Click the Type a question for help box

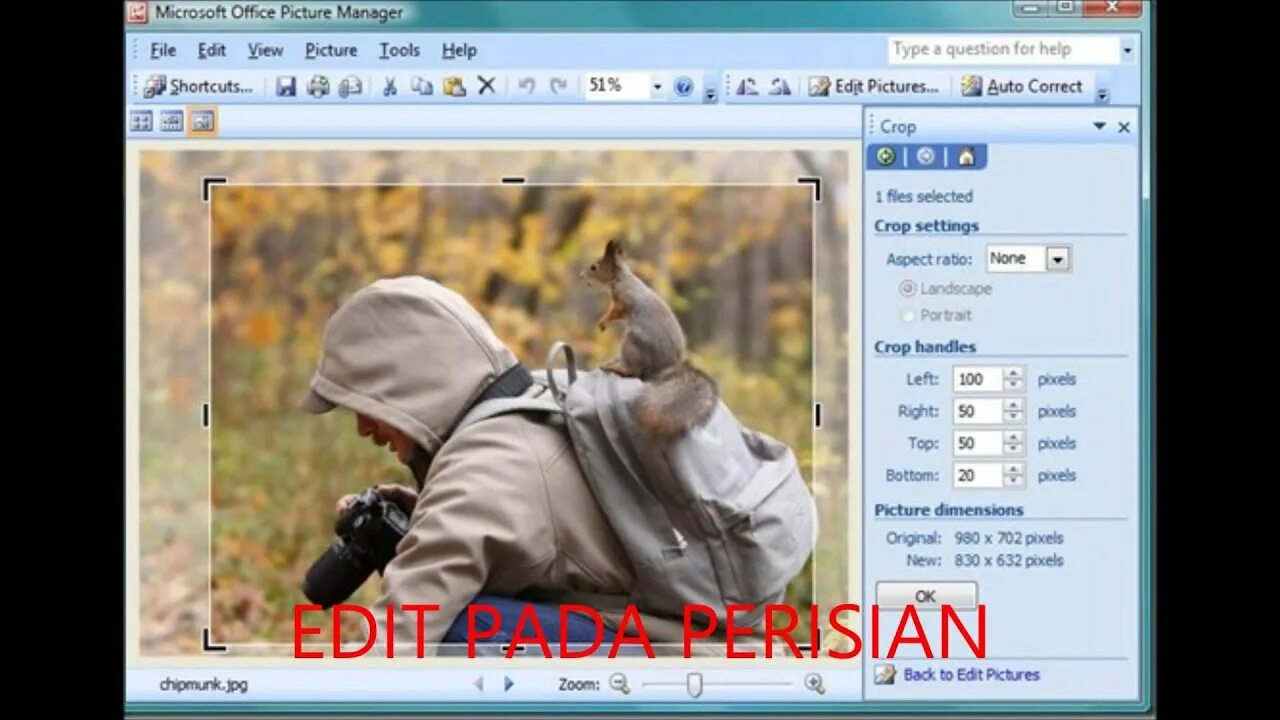[1003, 50]
